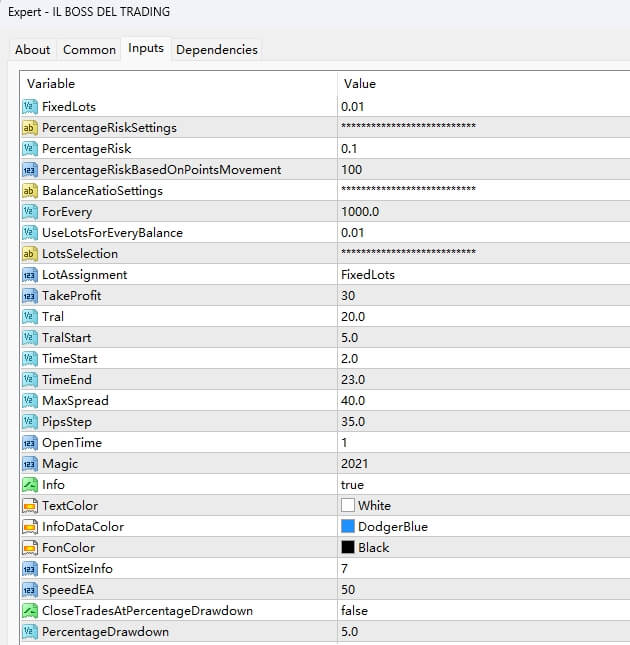Click the color icon beside TextColor
The image size is (630, 645).
pos(29,506)
